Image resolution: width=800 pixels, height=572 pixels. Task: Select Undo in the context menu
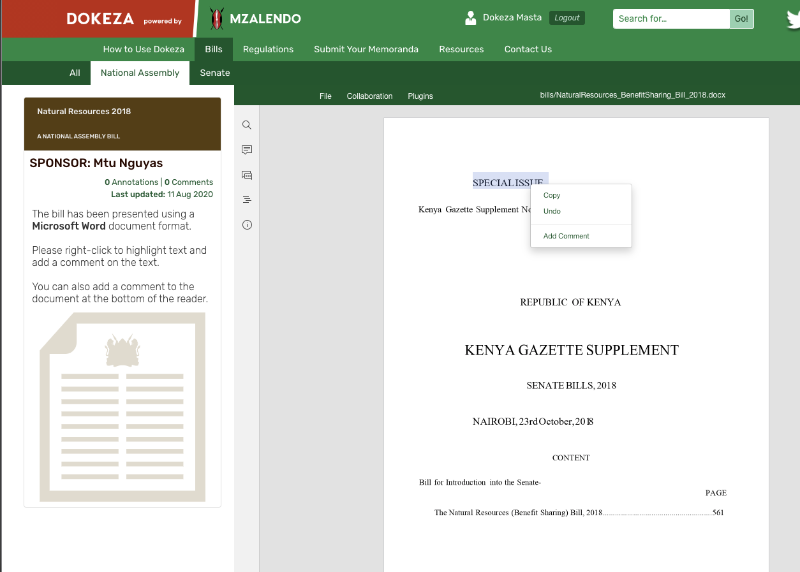(552, 211)
